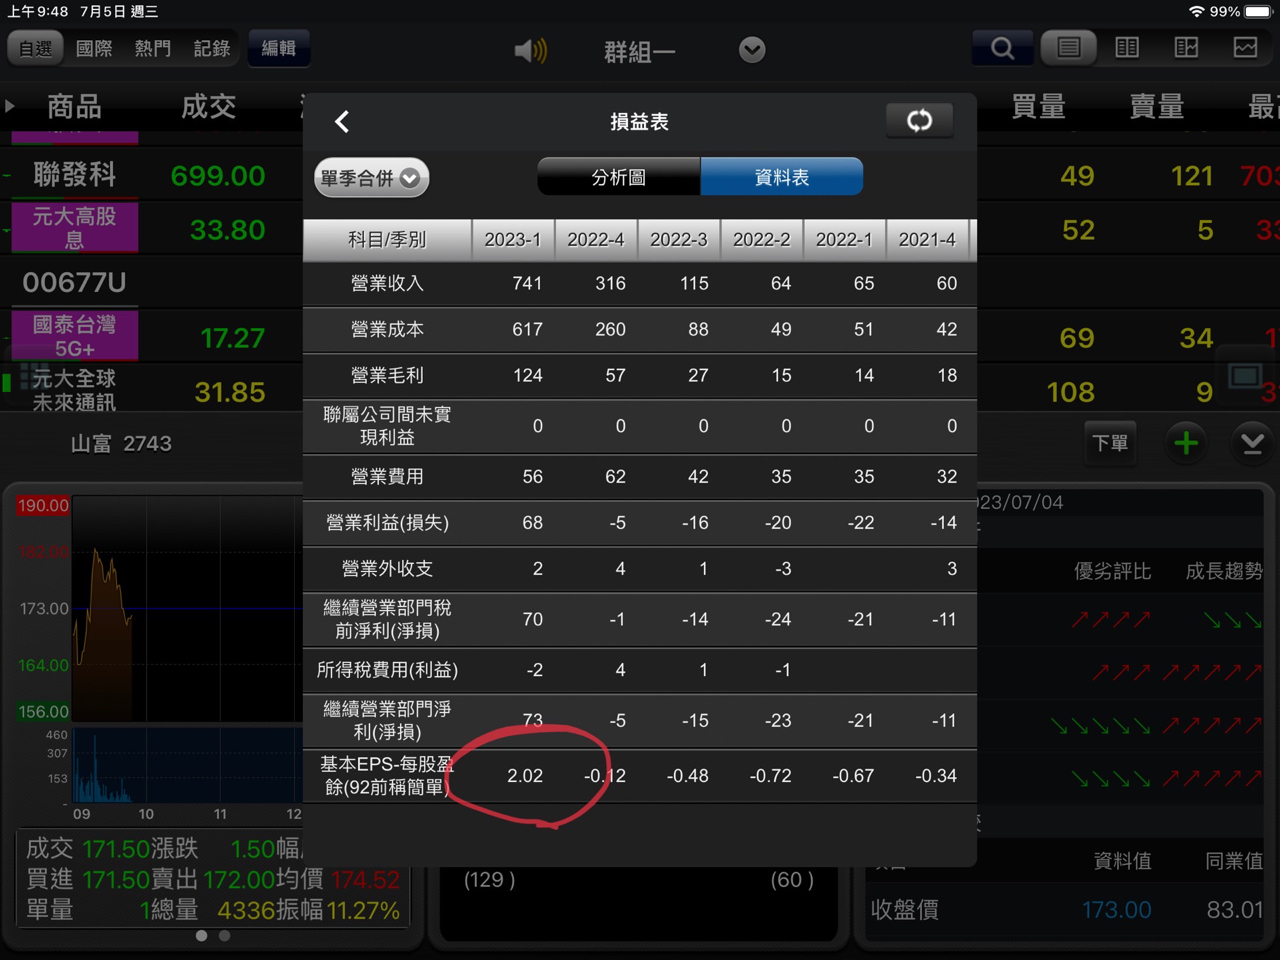Open the 熱門 tab
This screenshot has height=960, width=1280.
(x=153, y=48)
